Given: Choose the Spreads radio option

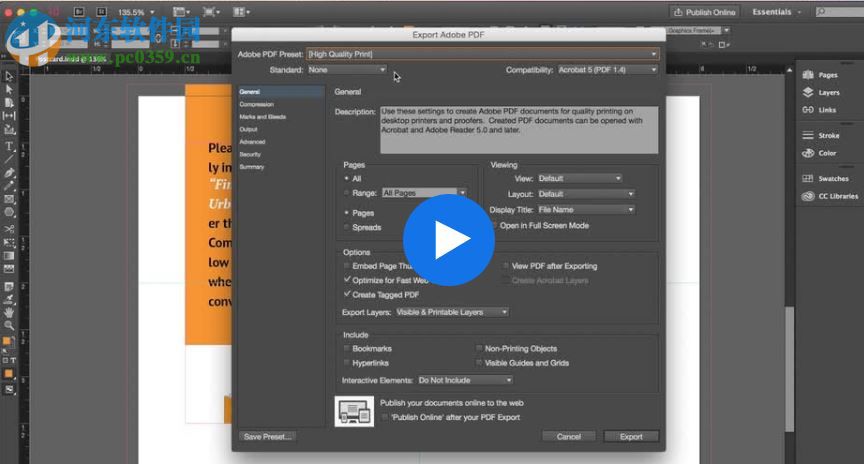Looking at the screenshot, I should tap(347, 227).
